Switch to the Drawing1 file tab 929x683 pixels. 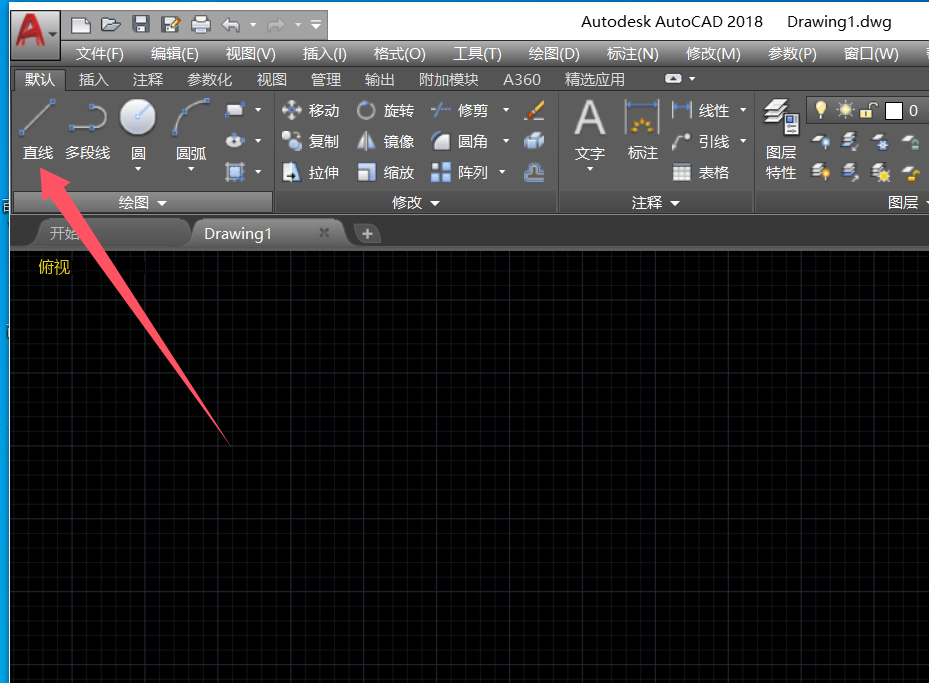[x=268, y=233]
